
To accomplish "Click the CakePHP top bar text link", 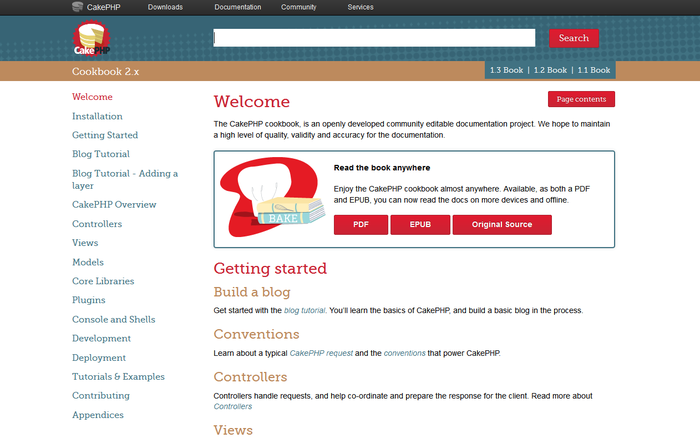I will (x=103, y=7).
